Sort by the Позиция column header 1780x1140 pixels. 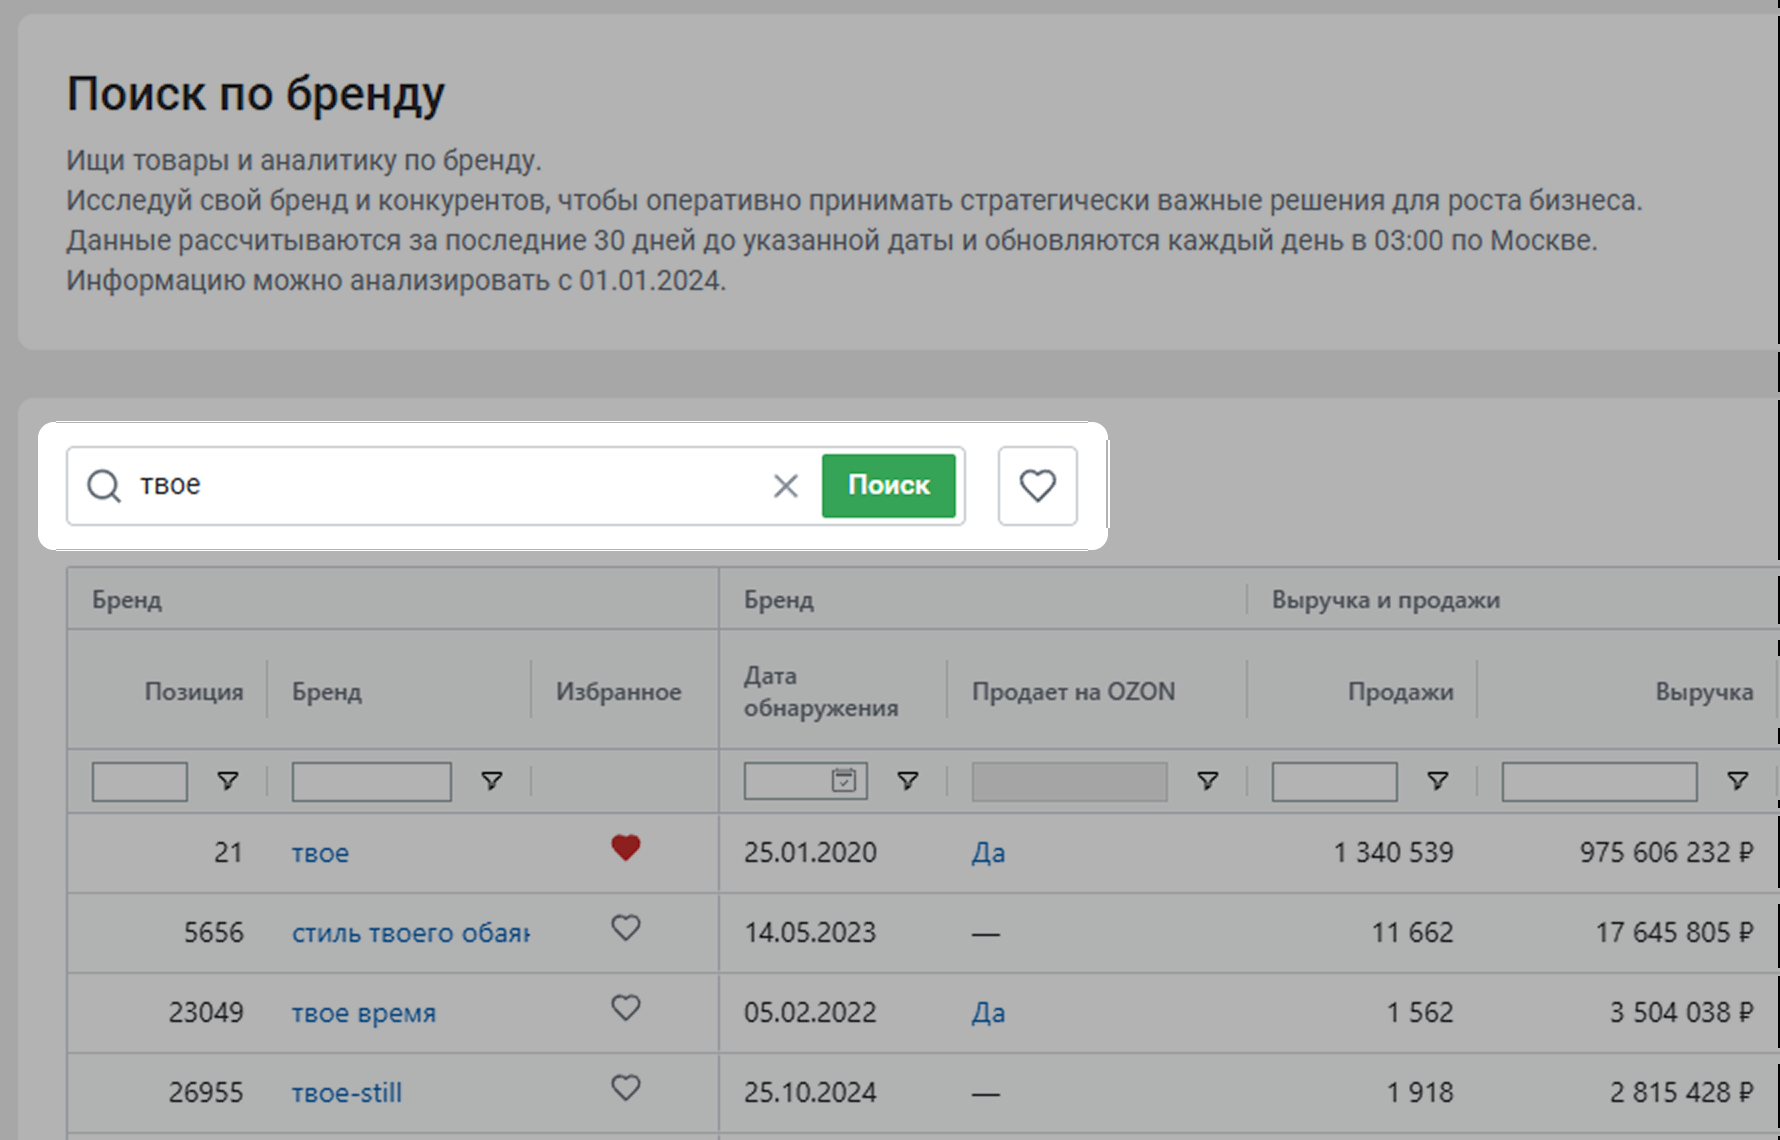click(194, 691)
